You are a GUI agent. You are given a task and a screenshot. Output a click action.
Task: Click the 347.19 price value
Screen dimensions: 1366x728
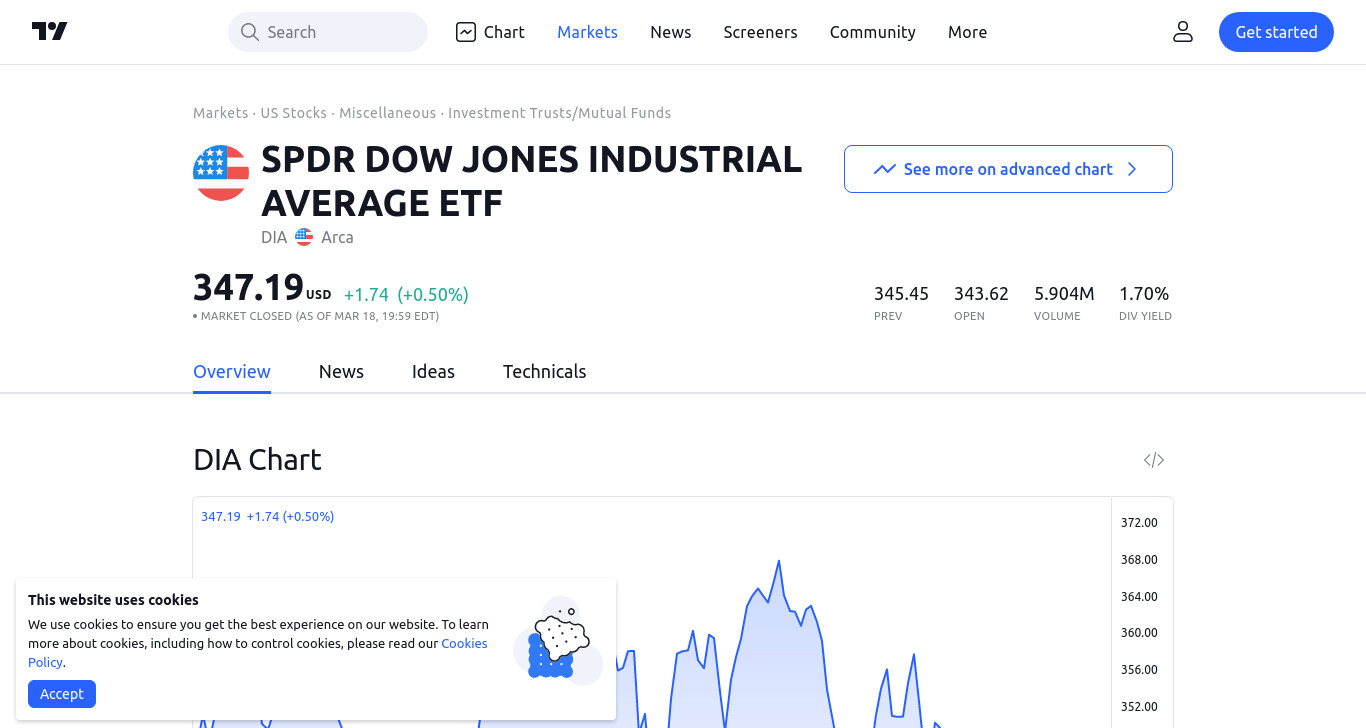tap(248, 288)
